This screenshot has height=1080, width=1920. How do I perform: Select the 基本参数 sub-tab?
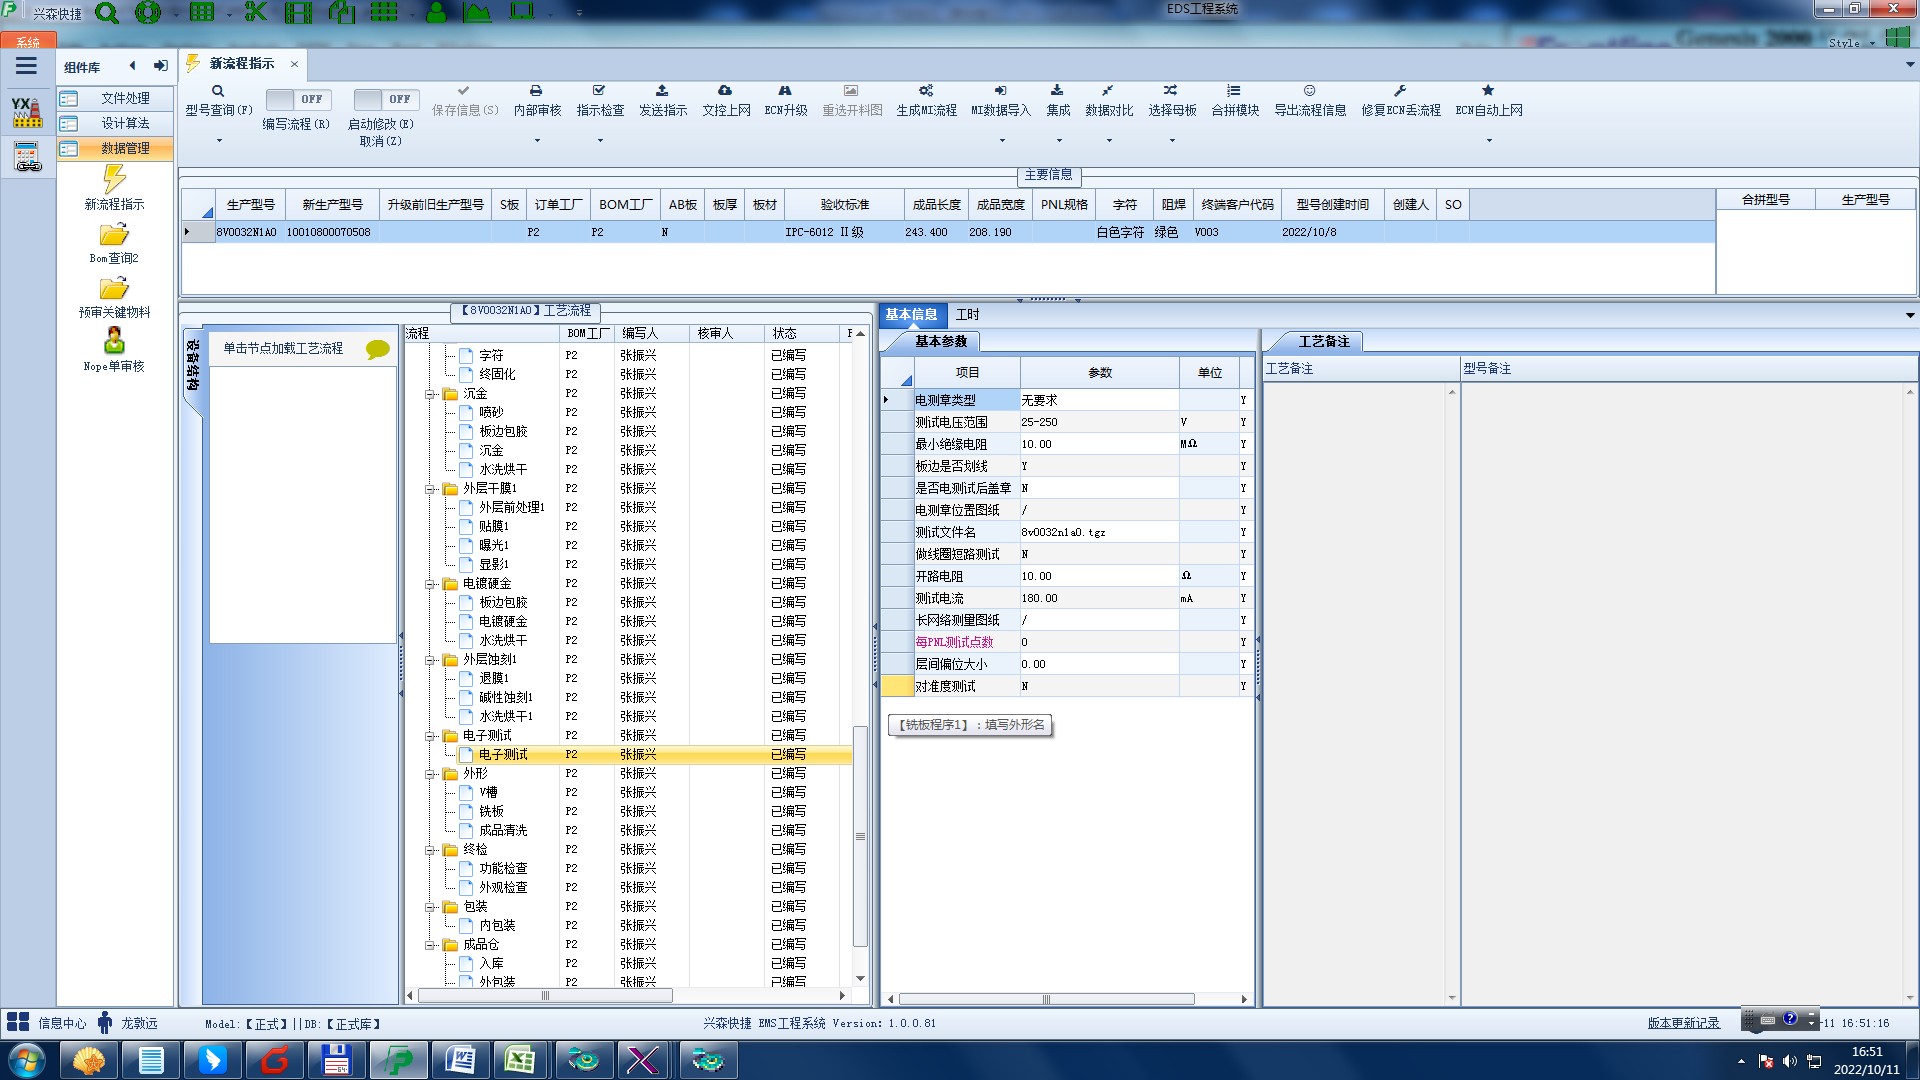coord(941,342)
